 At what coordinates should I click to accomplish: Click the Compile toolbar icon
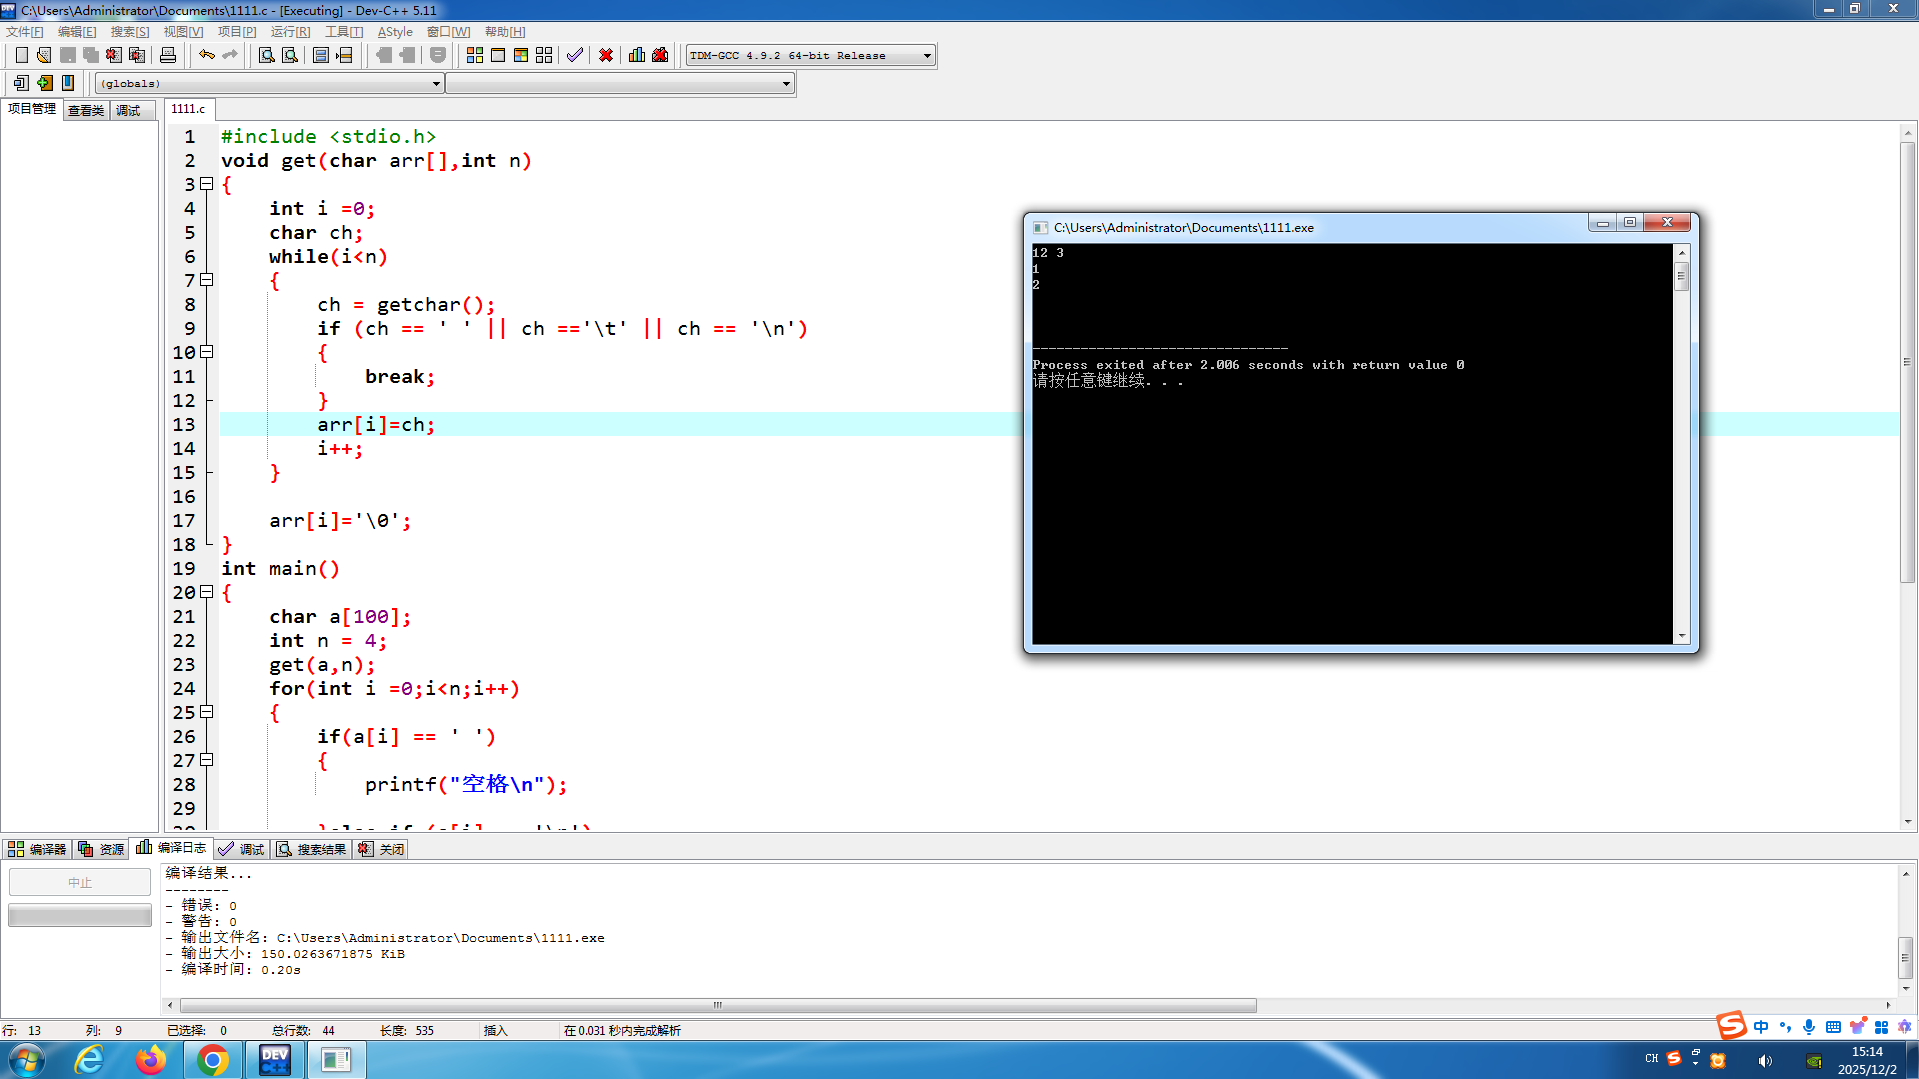pos(475,55)
